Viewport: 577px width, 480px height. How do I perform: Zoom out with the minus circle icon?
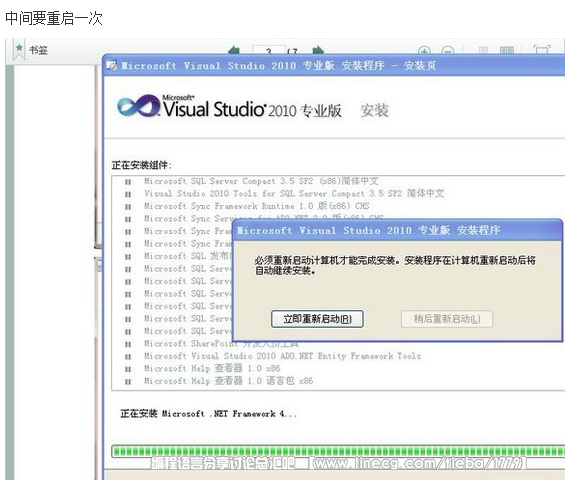448,50
